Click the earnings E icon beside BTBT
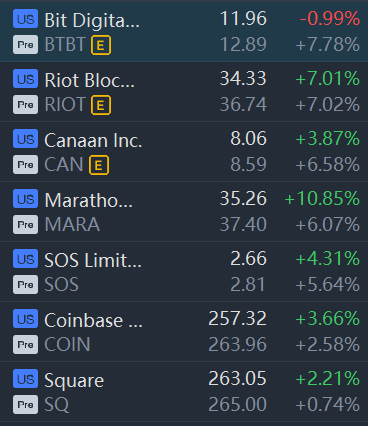This screenshot has height=426, width=368. pyautogui.click(x=101, y=45)
